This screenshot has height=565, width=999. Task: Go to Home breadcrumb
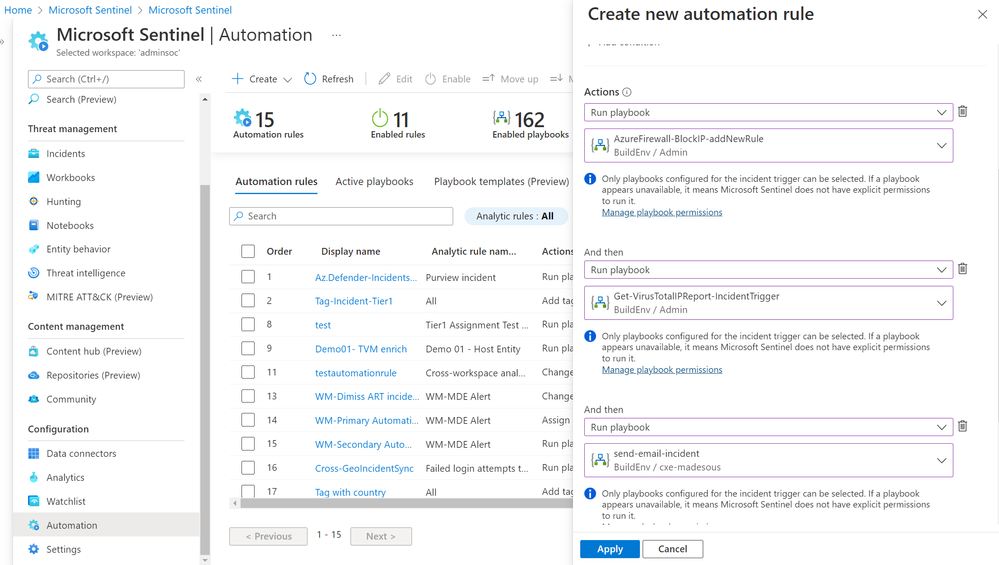tap(17, 10)
